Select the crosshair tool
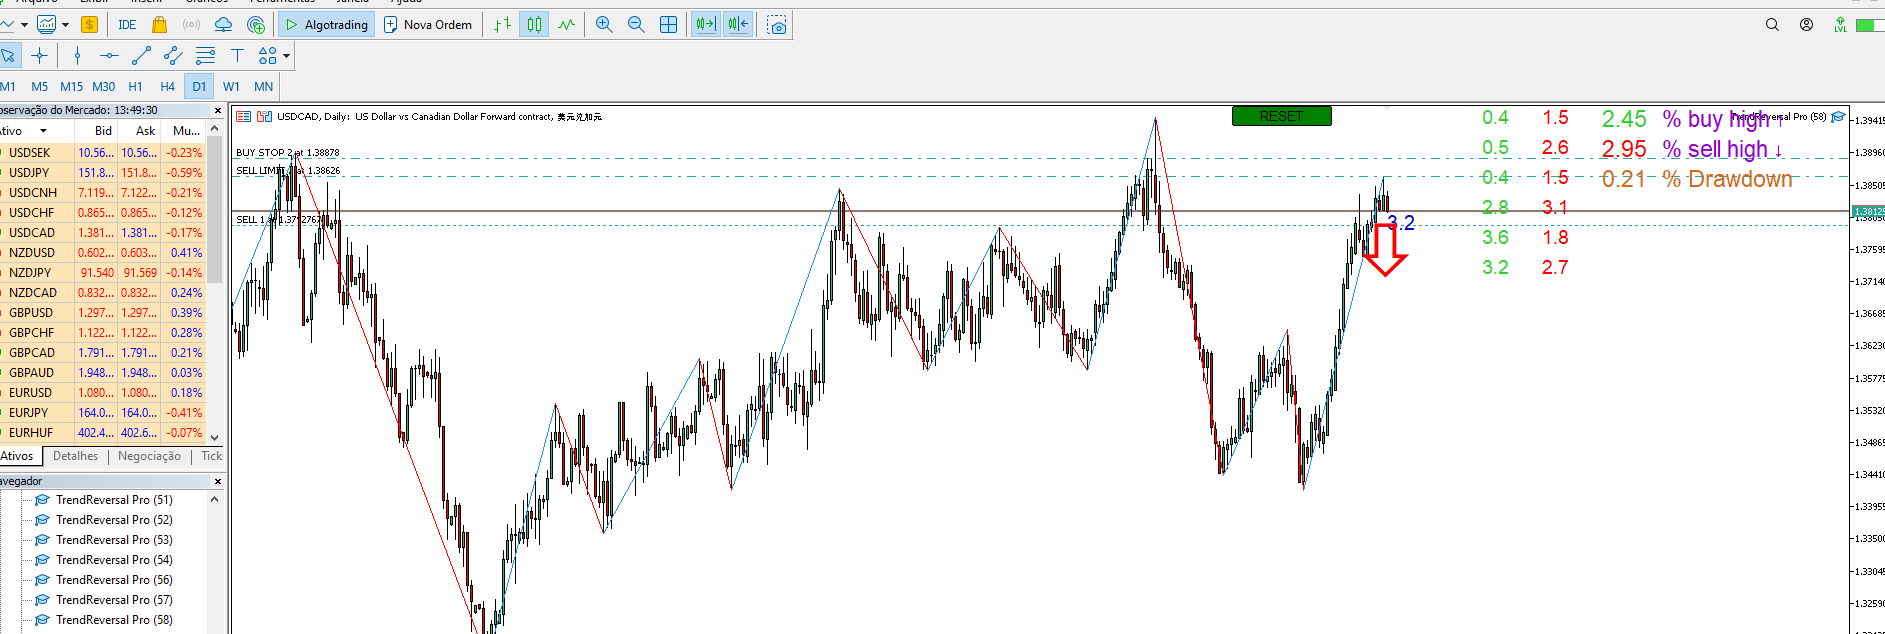 coord(39,55)
